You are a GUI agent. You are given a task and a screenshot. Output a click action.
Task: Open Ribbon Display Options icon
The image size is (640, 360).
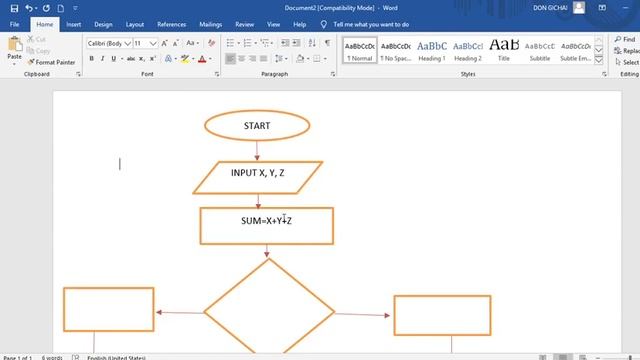pos(602,8)
